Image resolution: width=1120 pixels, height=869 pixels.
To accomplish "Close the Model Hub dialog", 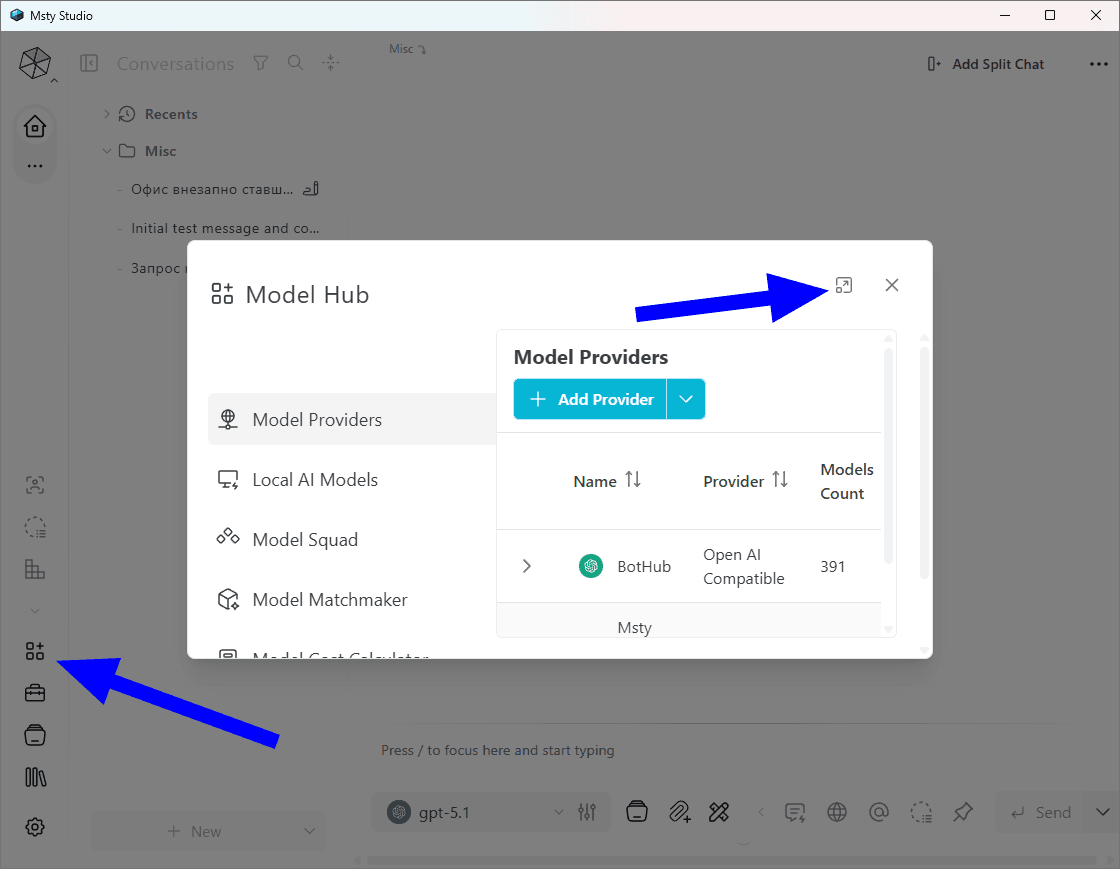I will [891, 286].
